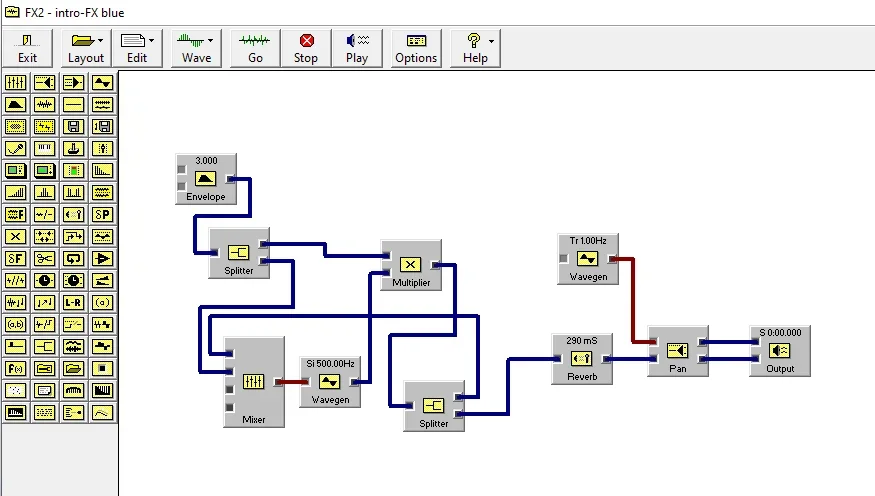
Task: Click the L-R palette icon
Action: (74, 302)
